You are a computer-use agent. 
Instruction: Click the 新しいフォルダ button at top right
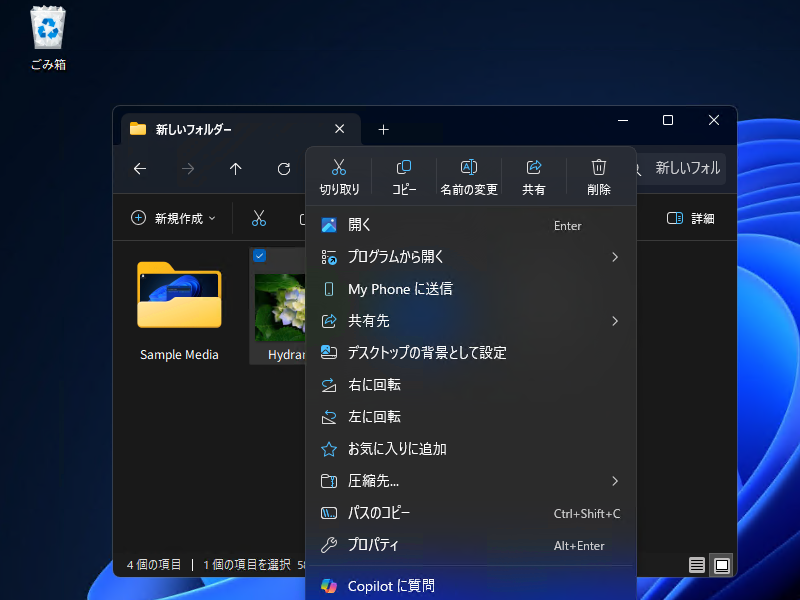[x=690, y=168]
